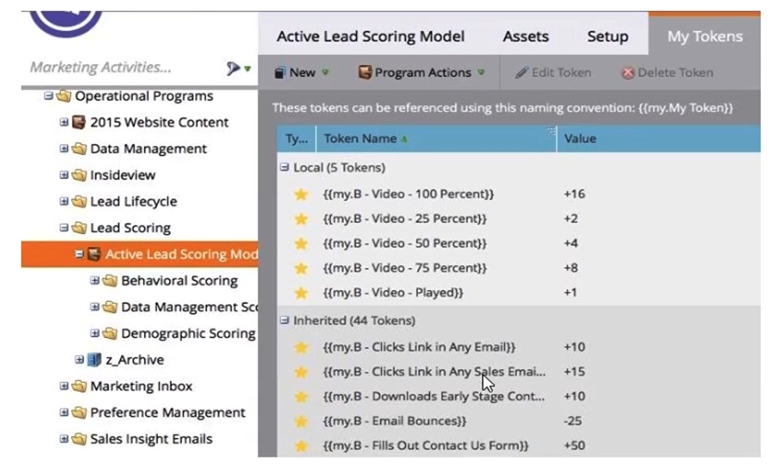781x467 pixels.
Task: Expand the Behavioral Scoring node
Action: coord(95,280)
